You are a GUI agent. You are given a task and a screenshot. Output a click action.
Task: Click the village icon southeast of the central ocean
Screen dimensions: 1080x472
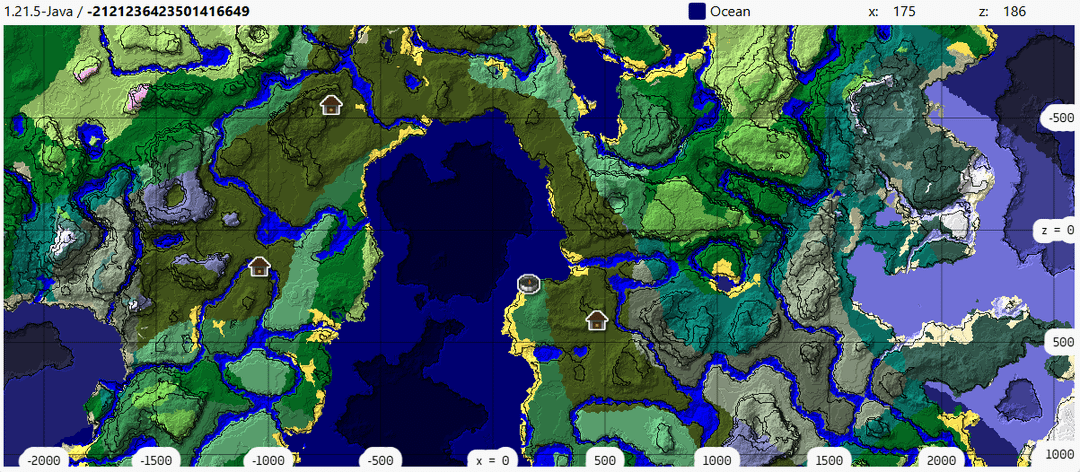(x=597, y=320)
